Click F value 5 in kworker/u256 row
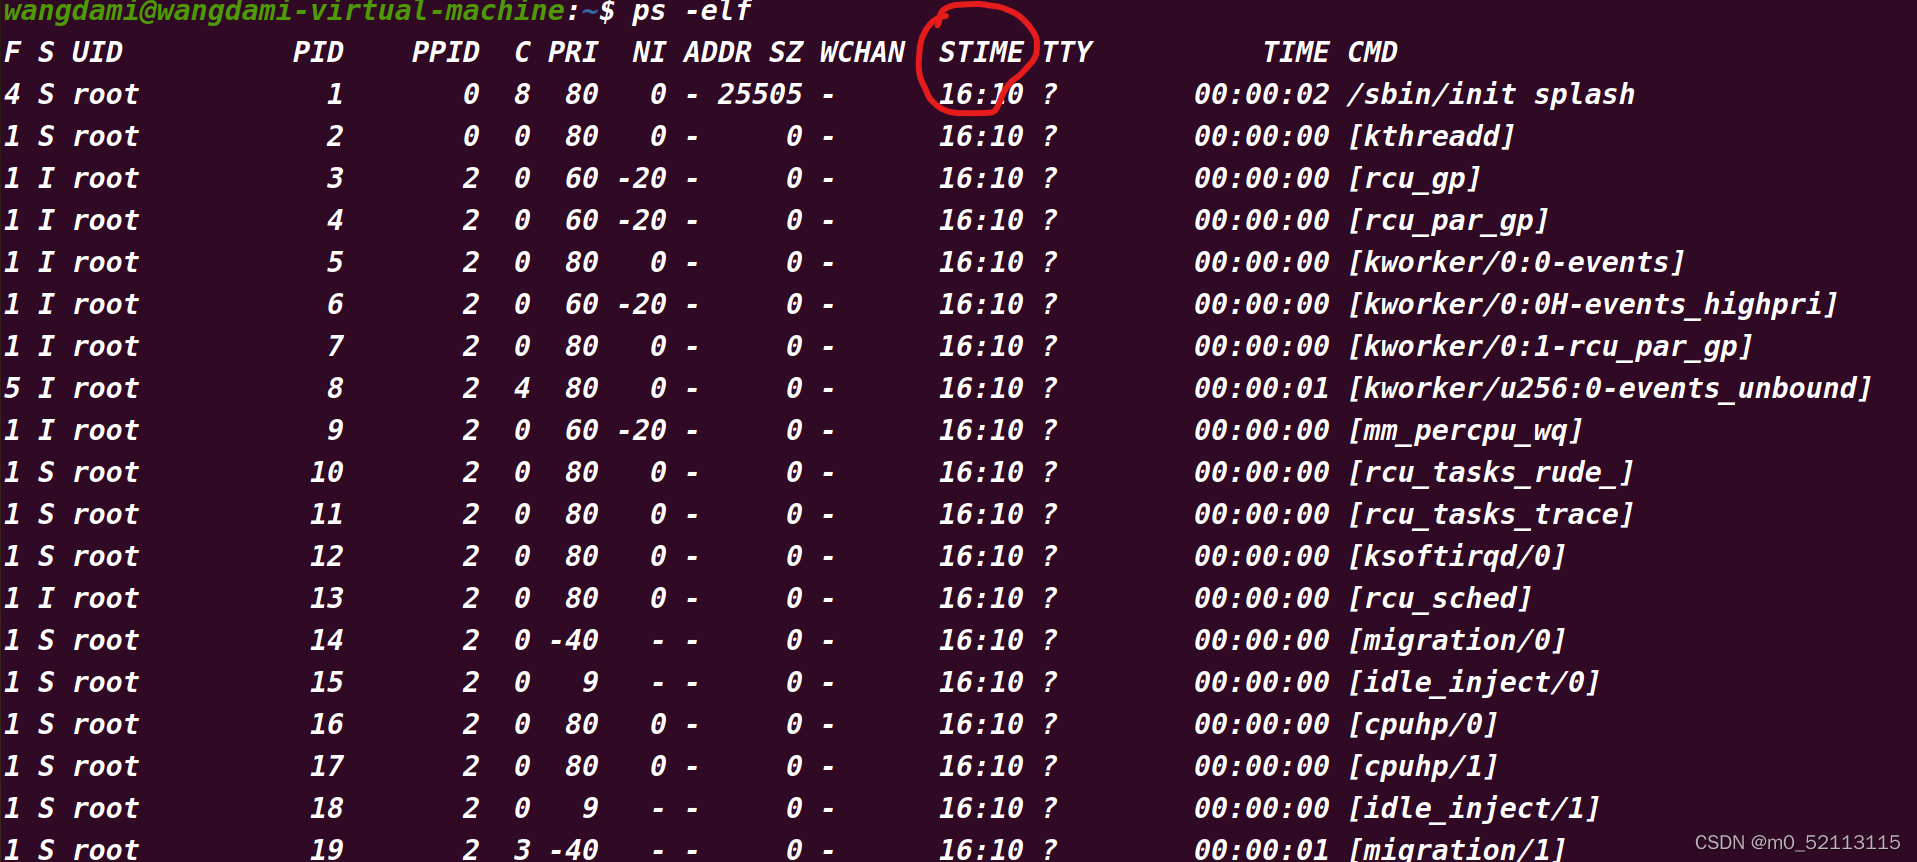Image resolution: width=1917 pixels, height=862 pixels. coord(12,388)
